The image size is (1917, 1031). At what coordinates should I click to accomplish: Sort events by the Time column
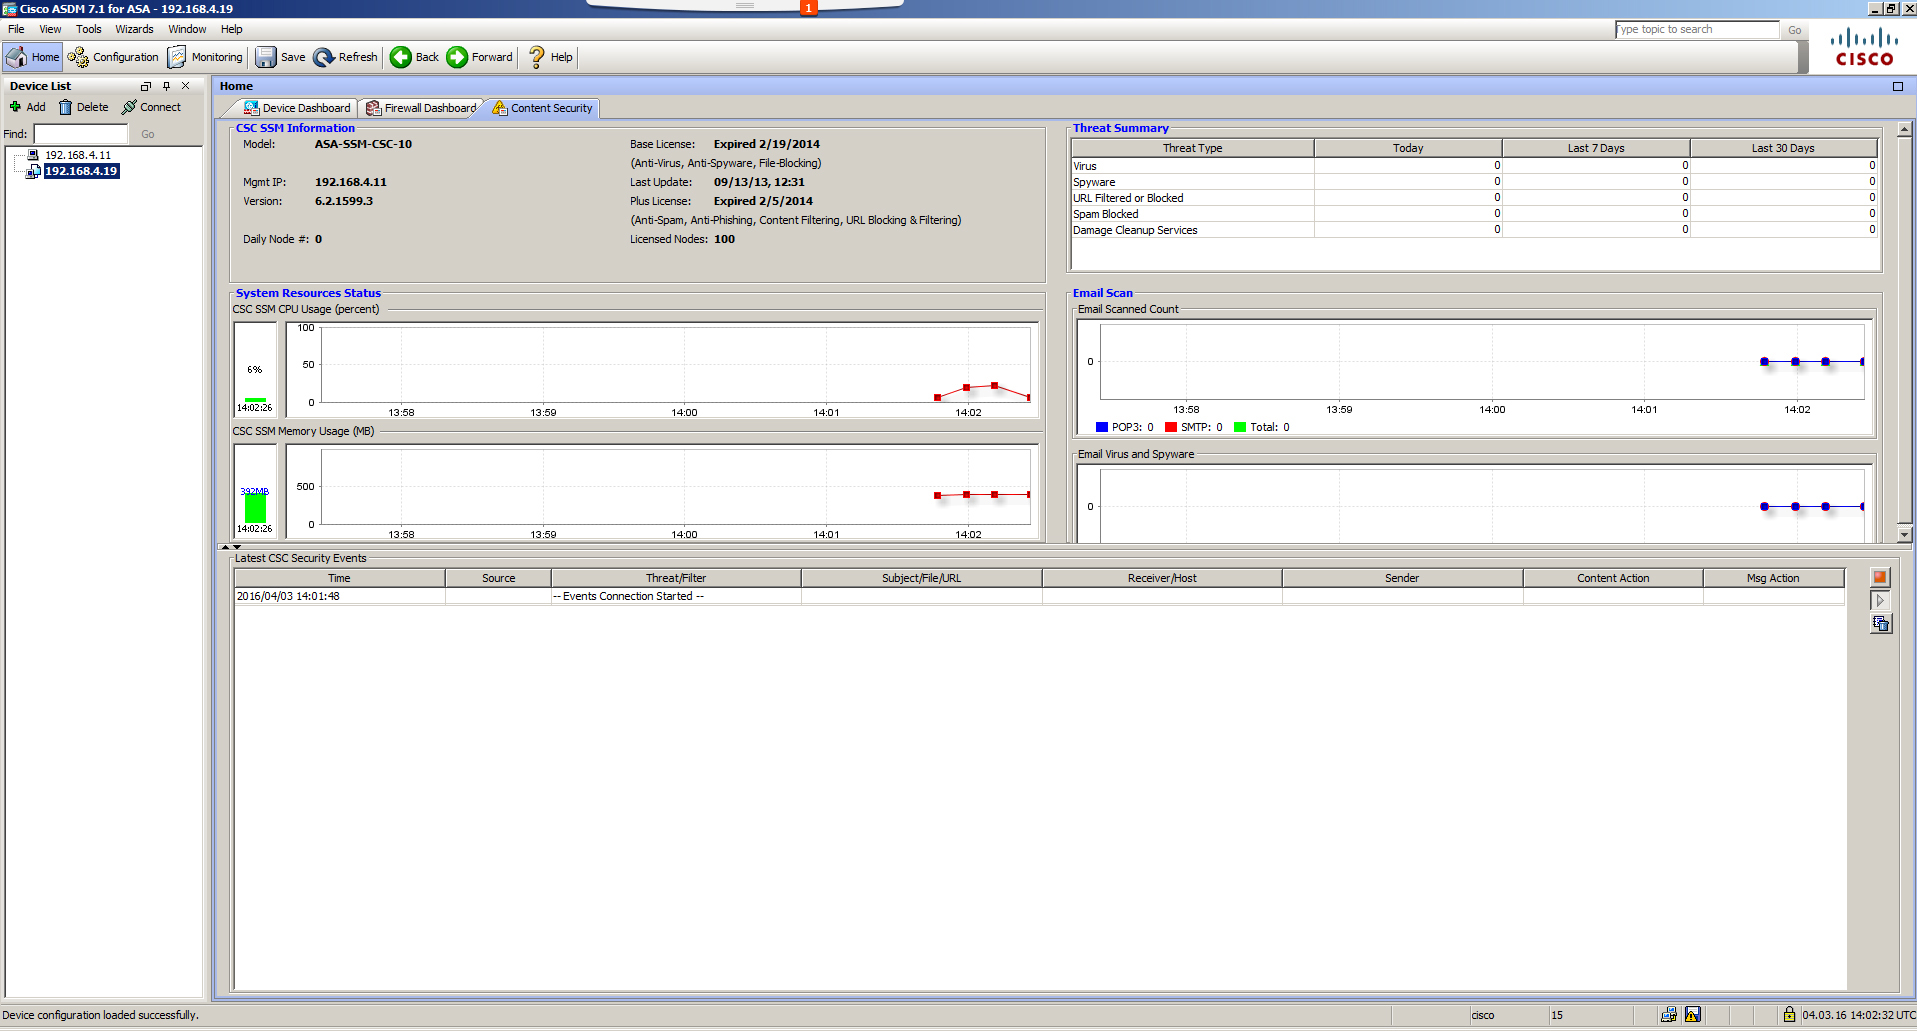click(x=340, y=578)
